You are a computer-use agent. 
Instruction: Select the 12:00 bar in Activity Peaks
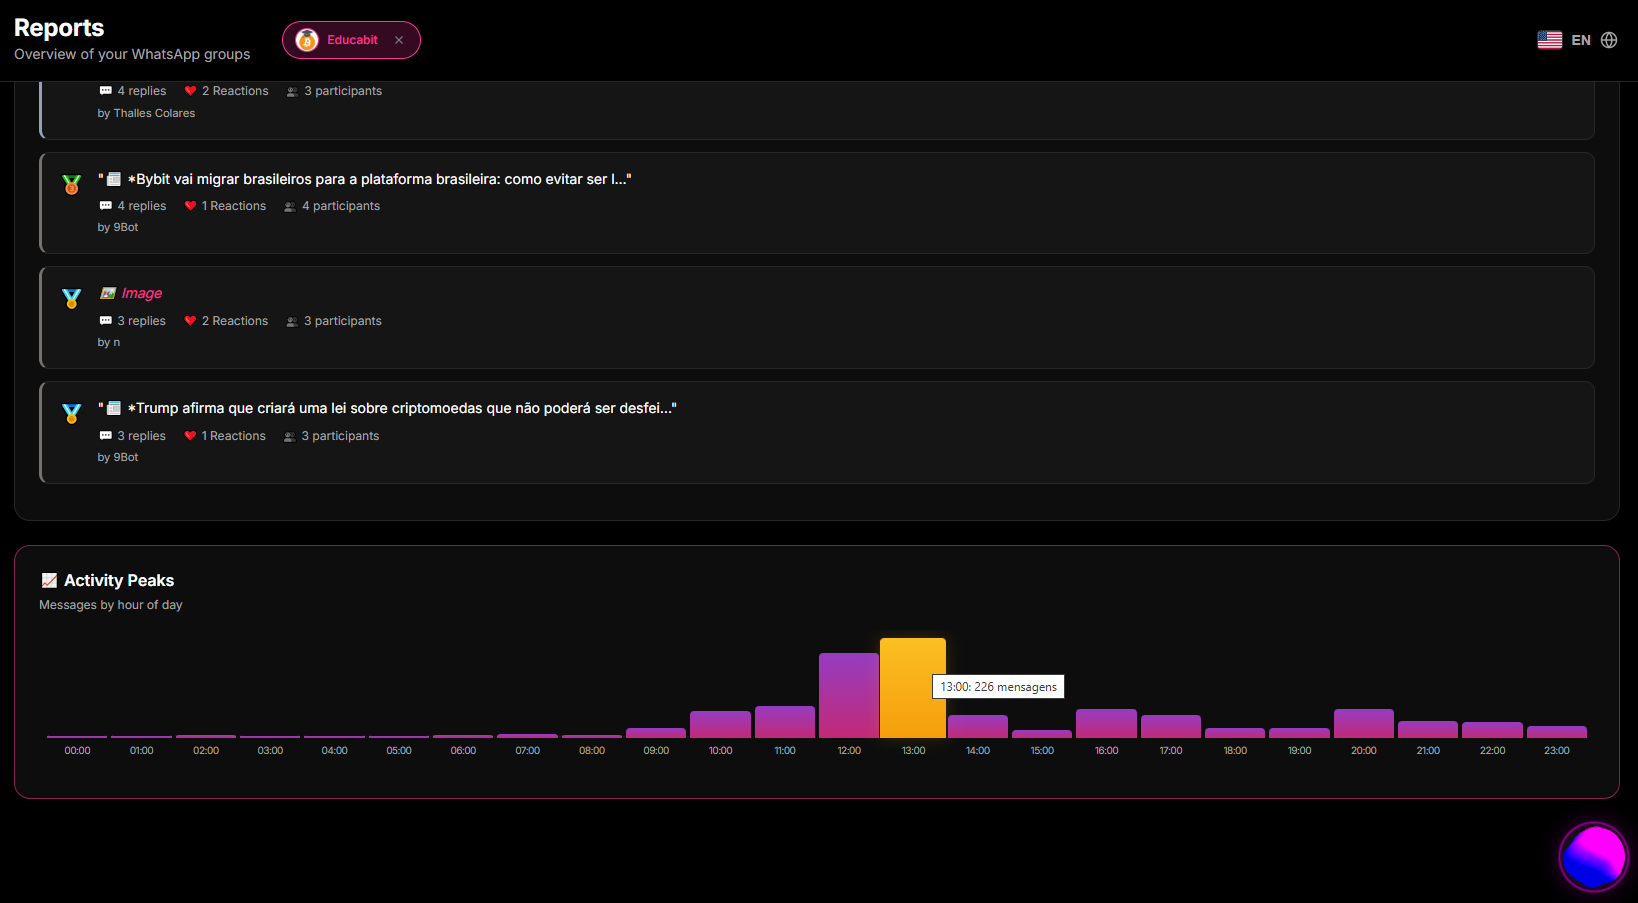[849, 696]
